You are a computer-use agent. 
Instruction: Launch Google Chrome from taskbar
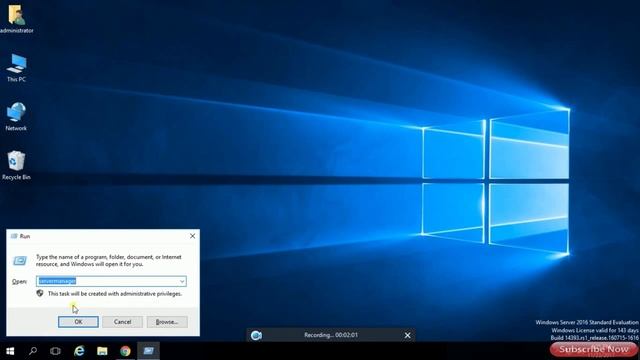tap(125, 351)
